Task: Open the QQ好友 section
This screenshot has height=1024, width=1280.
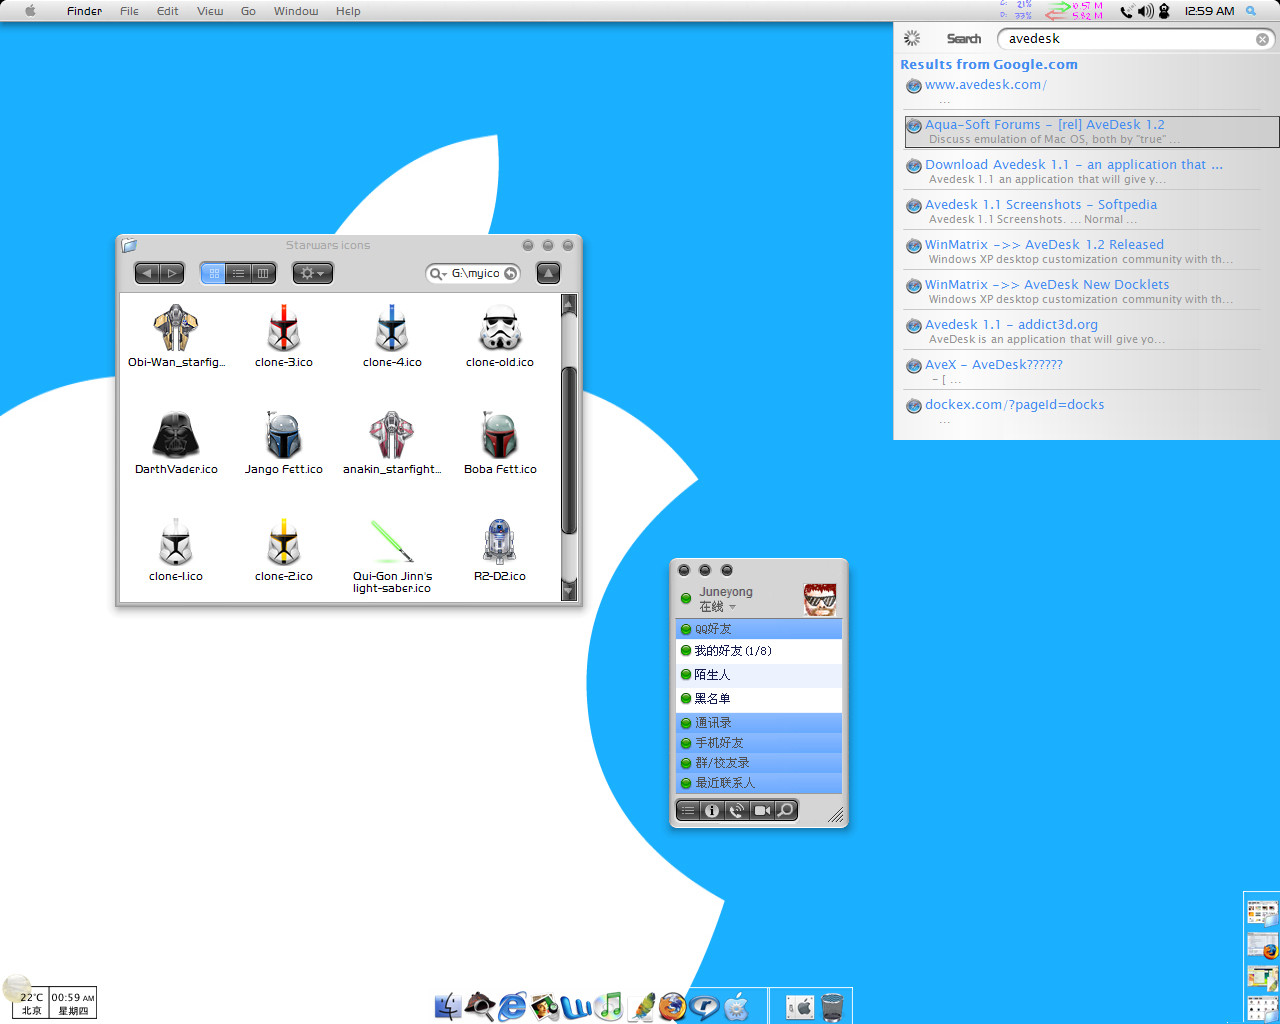Action: click(759, 629)
